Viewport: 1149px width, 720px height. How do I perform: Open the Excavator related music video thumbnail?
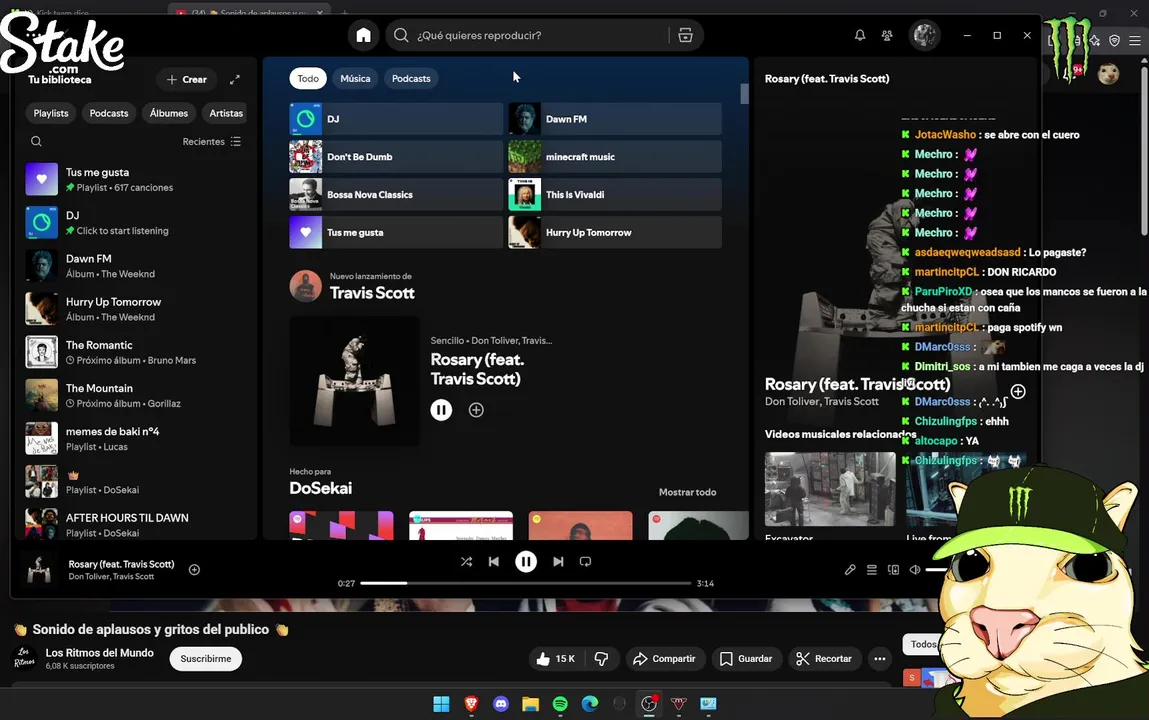830,489
